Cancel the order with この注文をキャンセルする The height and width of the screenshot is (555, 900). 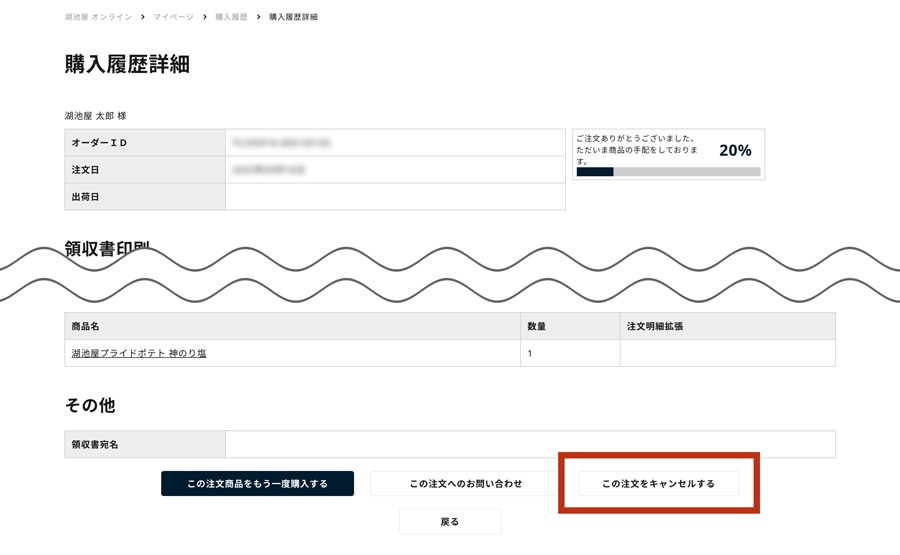pyautogui.click(x=658, y=484)
